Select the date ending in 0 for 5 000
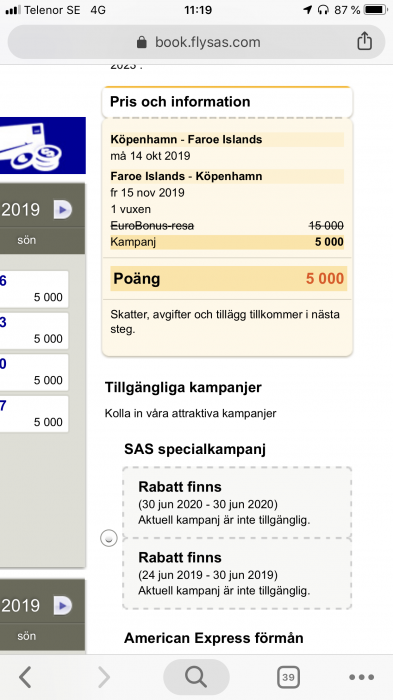Image resolution: width=393 pixels, height=700 pixels. coord(34,372)
